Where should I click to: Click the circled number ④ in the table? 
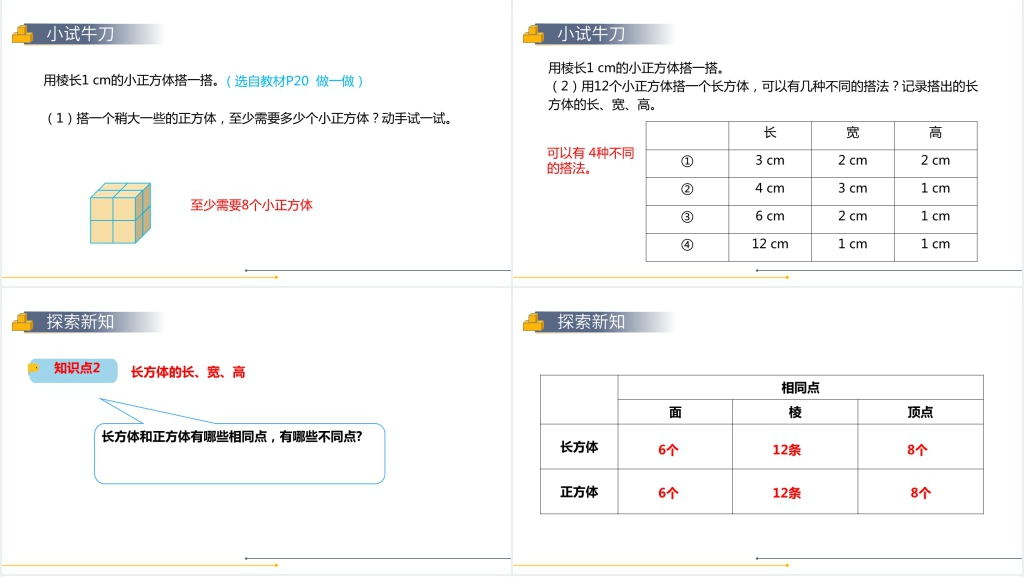click(687, 245)
